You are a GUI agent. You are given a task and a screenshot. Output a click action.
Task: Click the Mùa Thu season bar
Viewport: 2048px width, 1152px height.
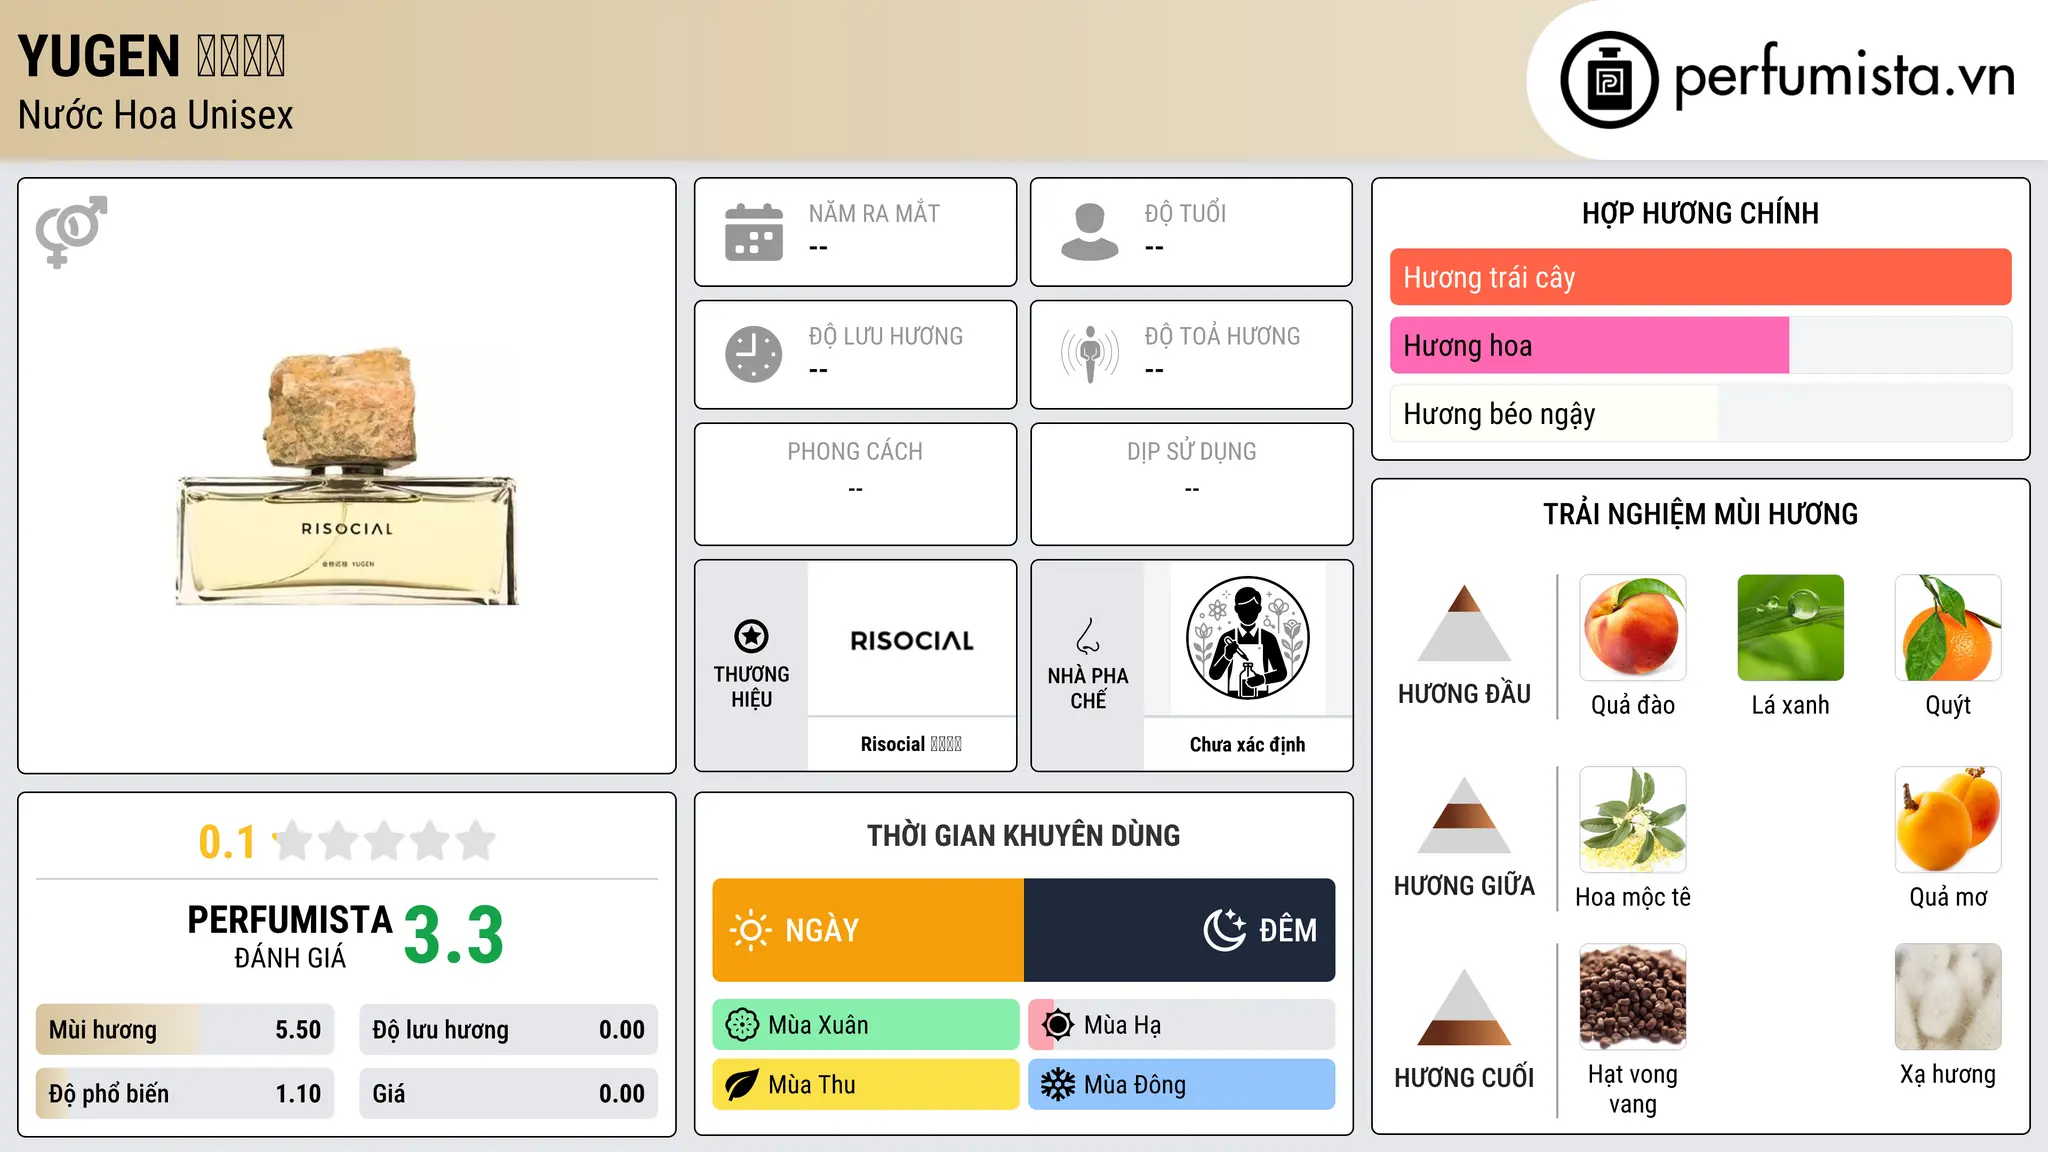(866, 1085)
